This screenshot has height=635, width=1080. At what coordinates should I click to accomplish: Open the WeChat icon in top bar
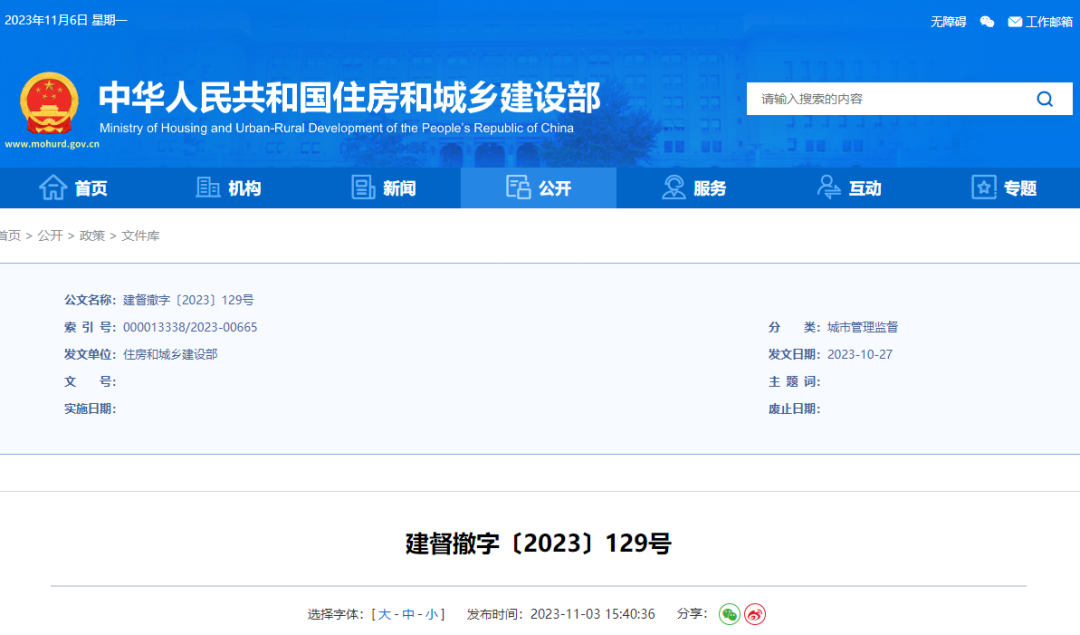tap(987, 22)
